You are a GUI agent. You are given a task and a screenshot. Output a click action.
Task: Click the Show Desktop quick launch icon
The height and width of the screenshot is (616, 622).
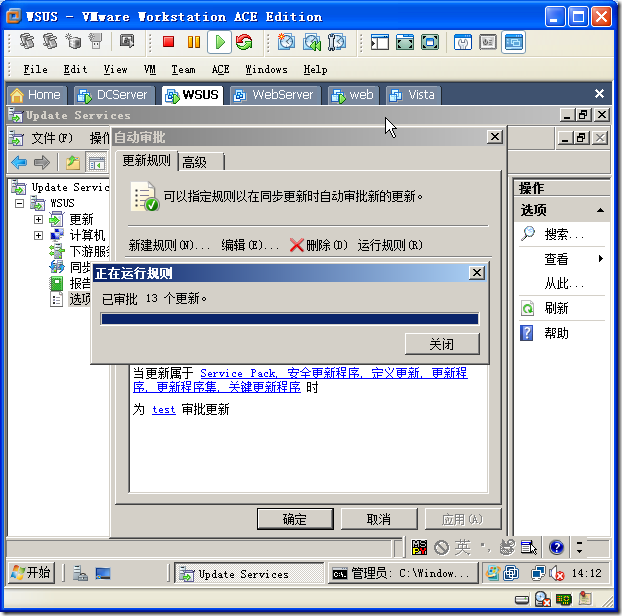pyautogui.click(x=103, y=574)
